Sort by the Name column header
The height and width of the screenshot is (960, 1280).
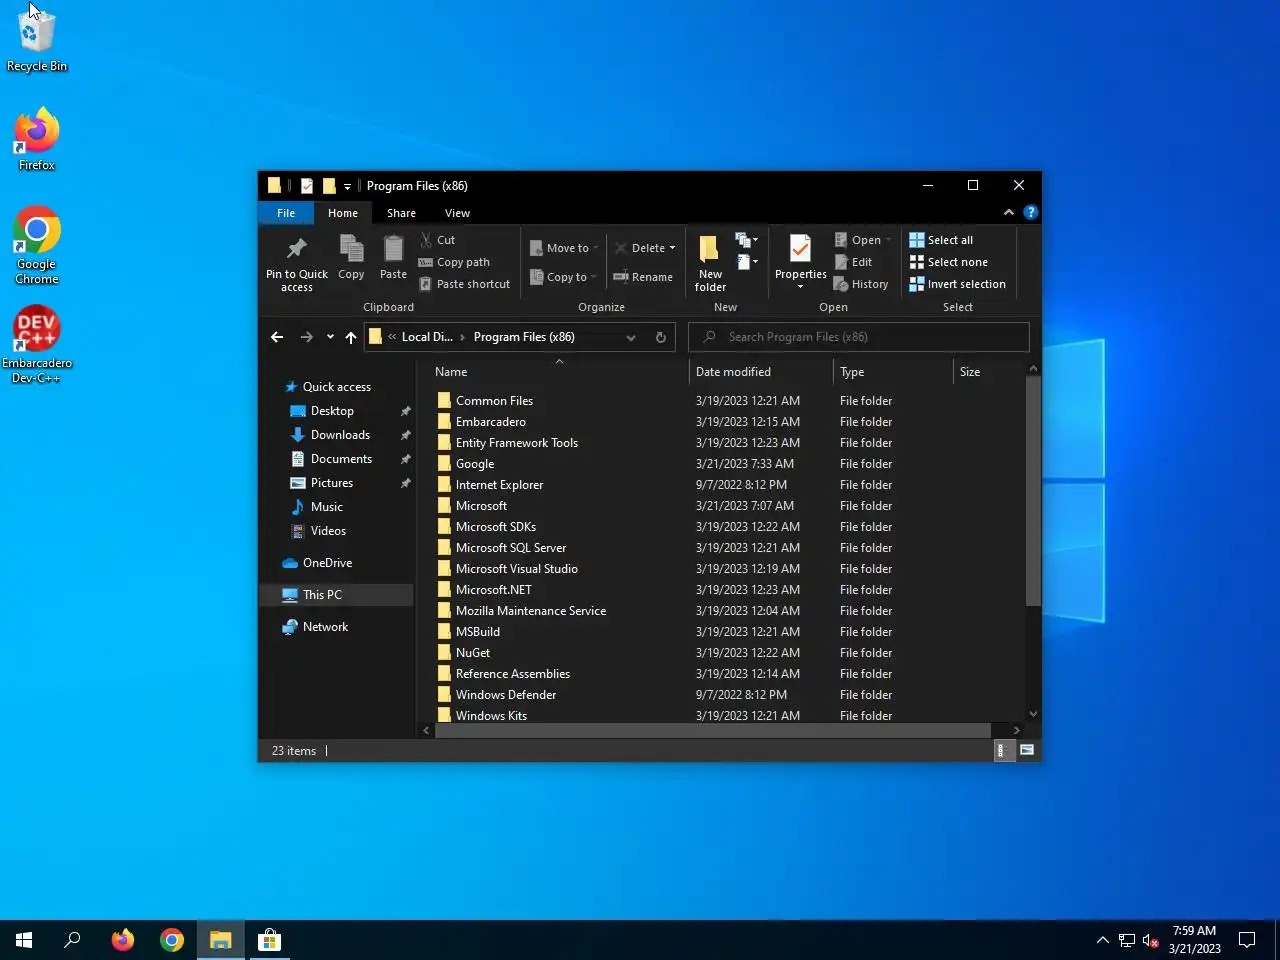(x=558, y=372)
